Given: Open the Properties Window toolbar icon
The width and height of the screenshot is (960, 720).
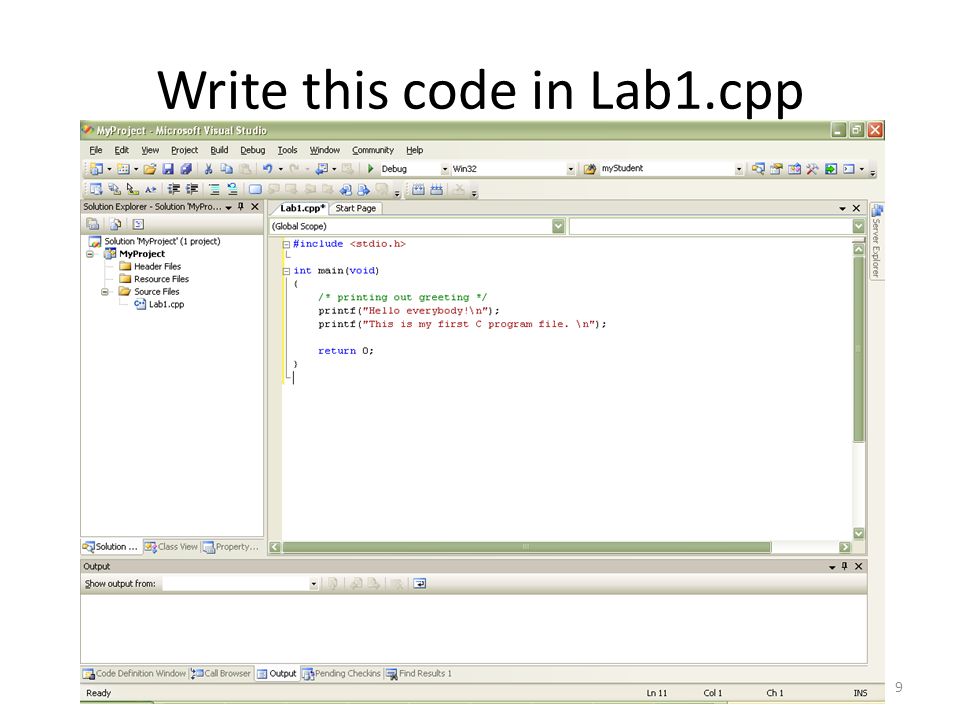Looking at the screenshot, I should (776, 169).
